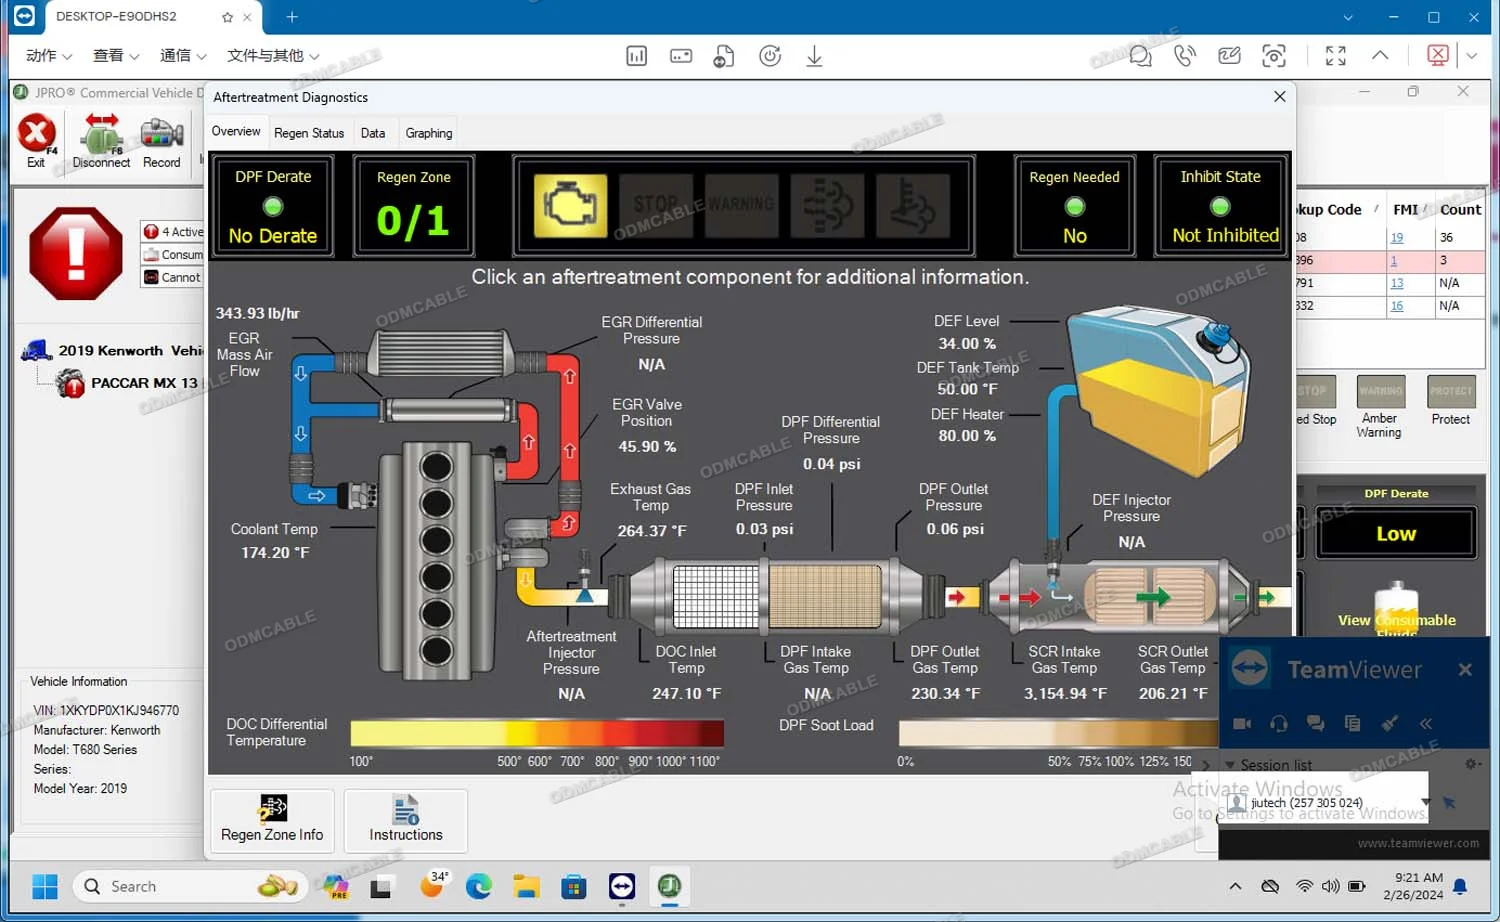The width and height of the screenshot is (1500, 922).
Task: Click the DPF filter component
Action: coord(825,597)
